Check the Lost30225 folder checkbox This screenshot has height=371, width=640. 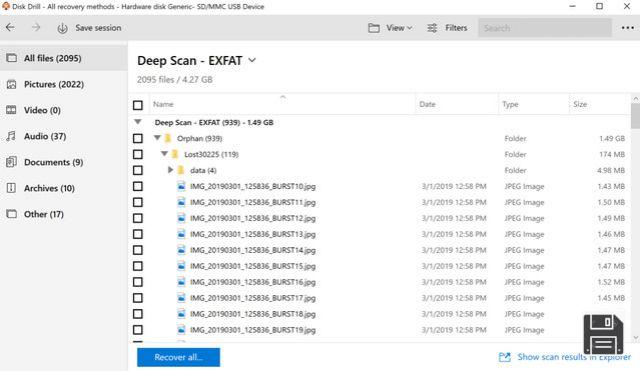[x=138, y=154]
